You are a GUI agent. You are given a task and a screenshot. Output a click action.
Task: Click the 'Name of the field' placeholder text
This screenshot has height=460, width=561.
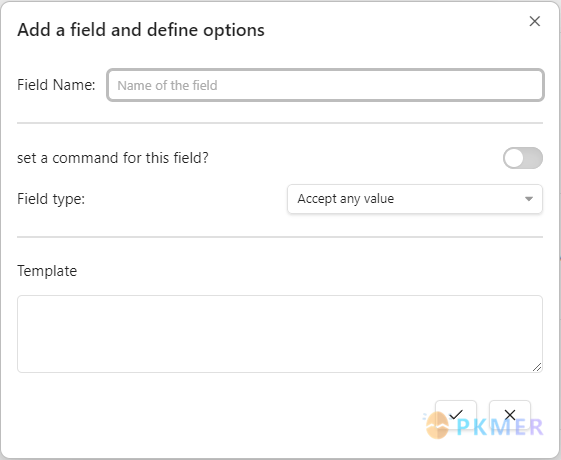167,85
